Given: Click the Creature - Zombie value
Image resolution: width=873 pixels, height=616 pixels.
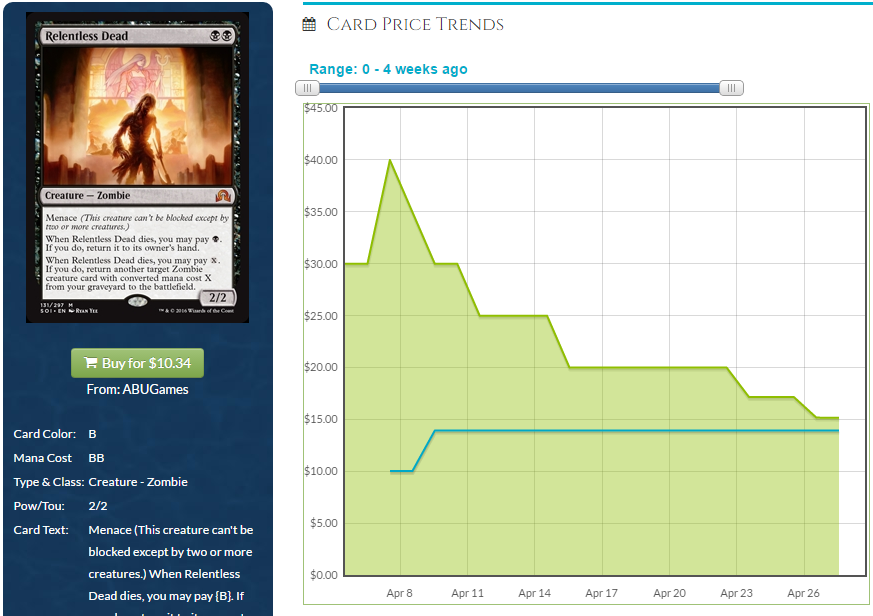Looking at the screenshot, I should click(x=138, y=482).
